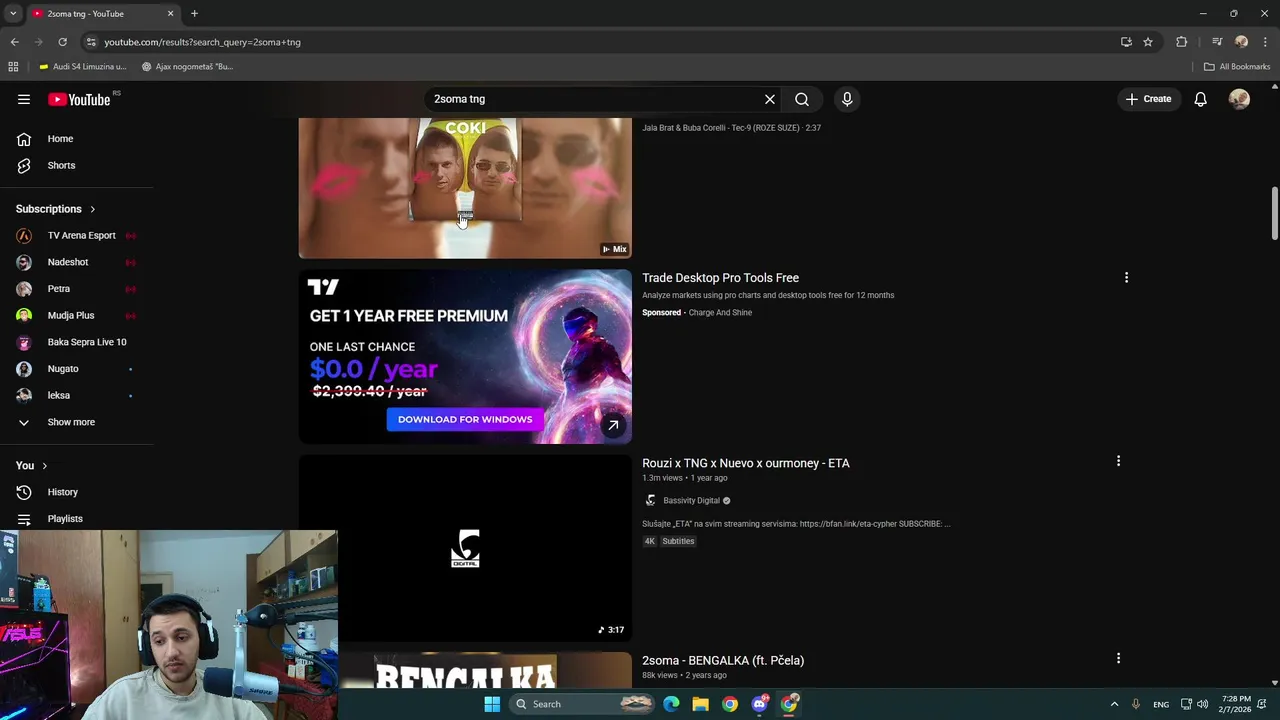The width and height of the screenshot is (1280, 720).
Task: Open the ETA video's three-dot menu
Action: pyautogui.click(x=1118, y=461)
